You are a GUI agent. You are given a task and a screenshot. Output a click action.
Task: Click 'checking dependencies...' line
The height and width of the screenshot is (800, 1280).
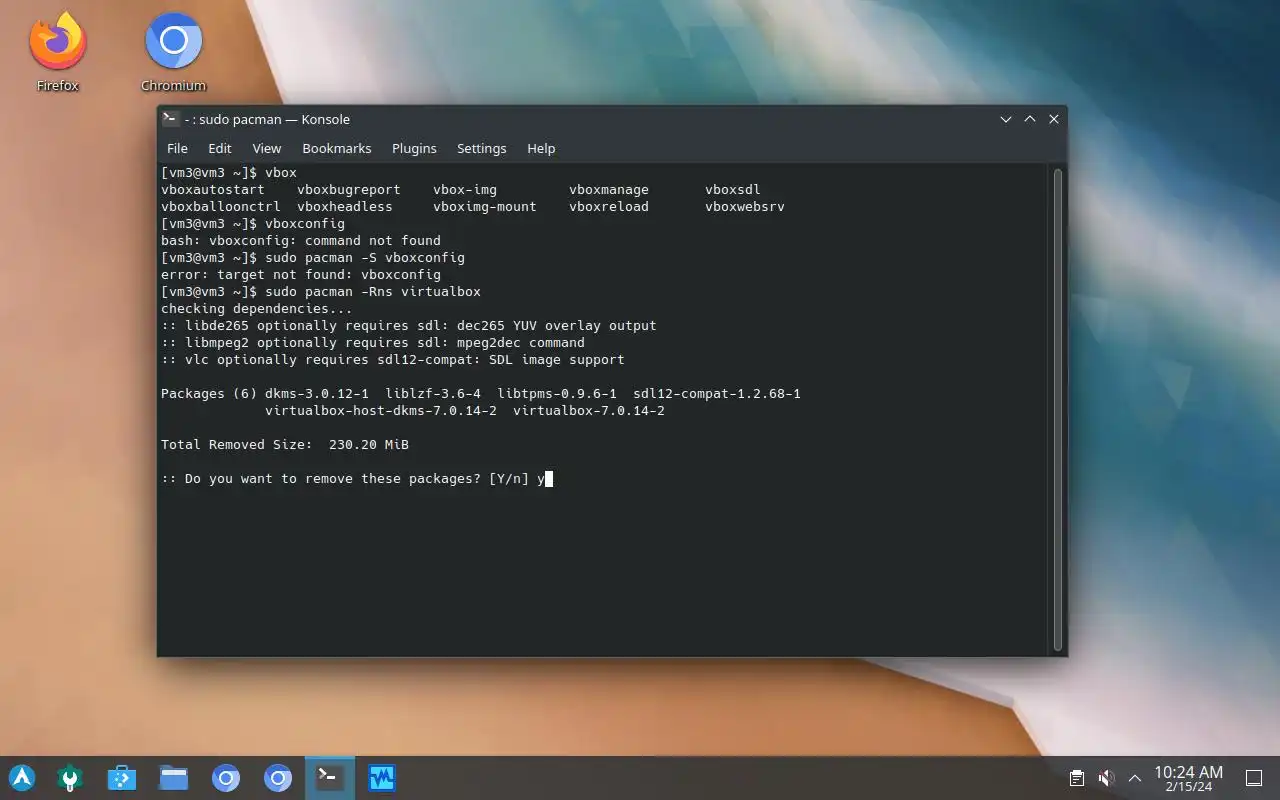coord(257,309)
